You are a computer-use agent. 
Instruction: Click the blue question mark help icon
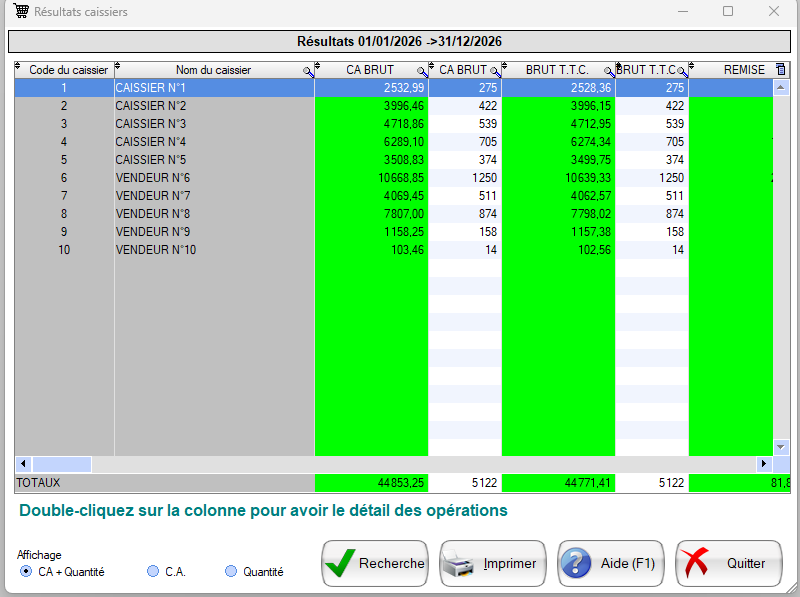(x=577, y=563)
